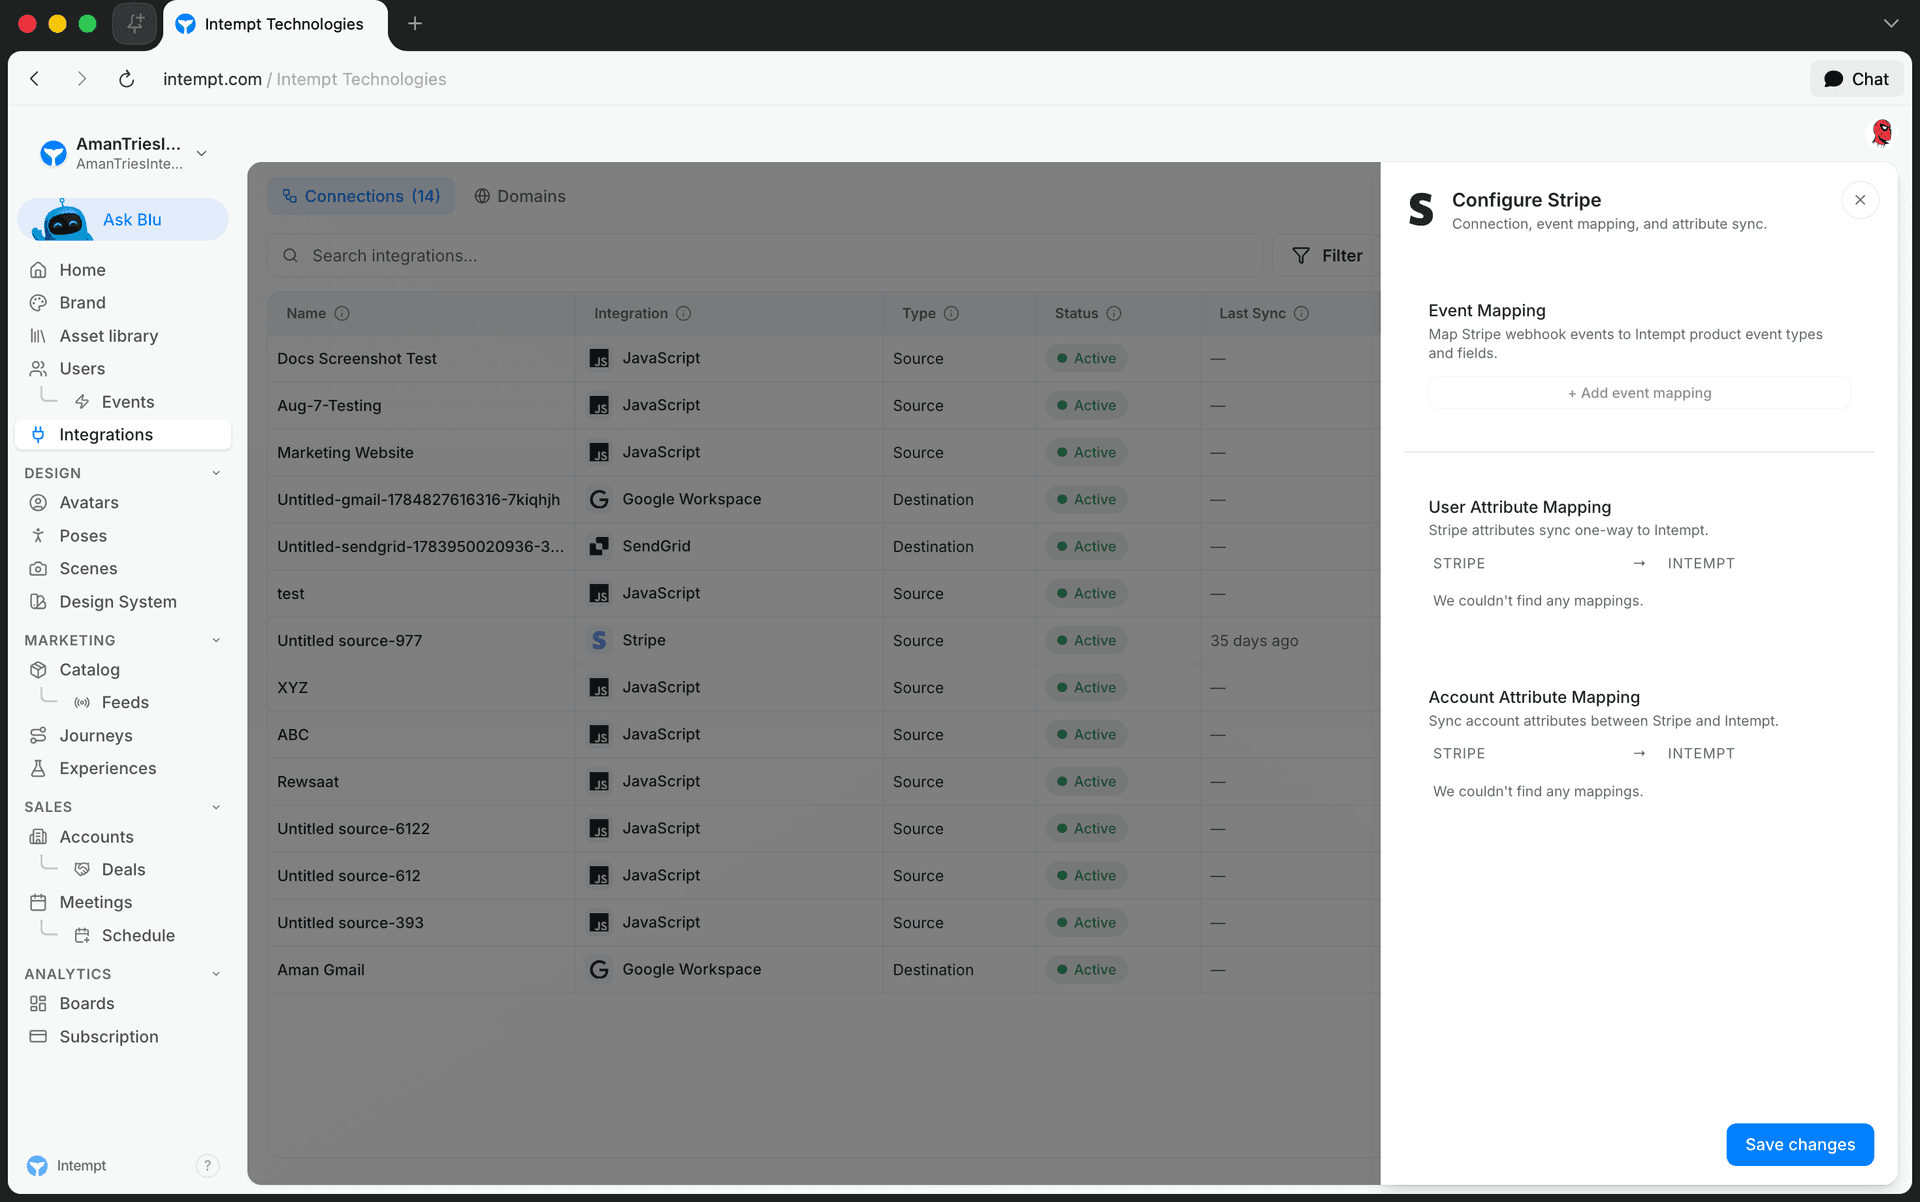Viewport: 1920px width, 1202px height.
Task: Open Events under Users
Action: click(128, 402)
